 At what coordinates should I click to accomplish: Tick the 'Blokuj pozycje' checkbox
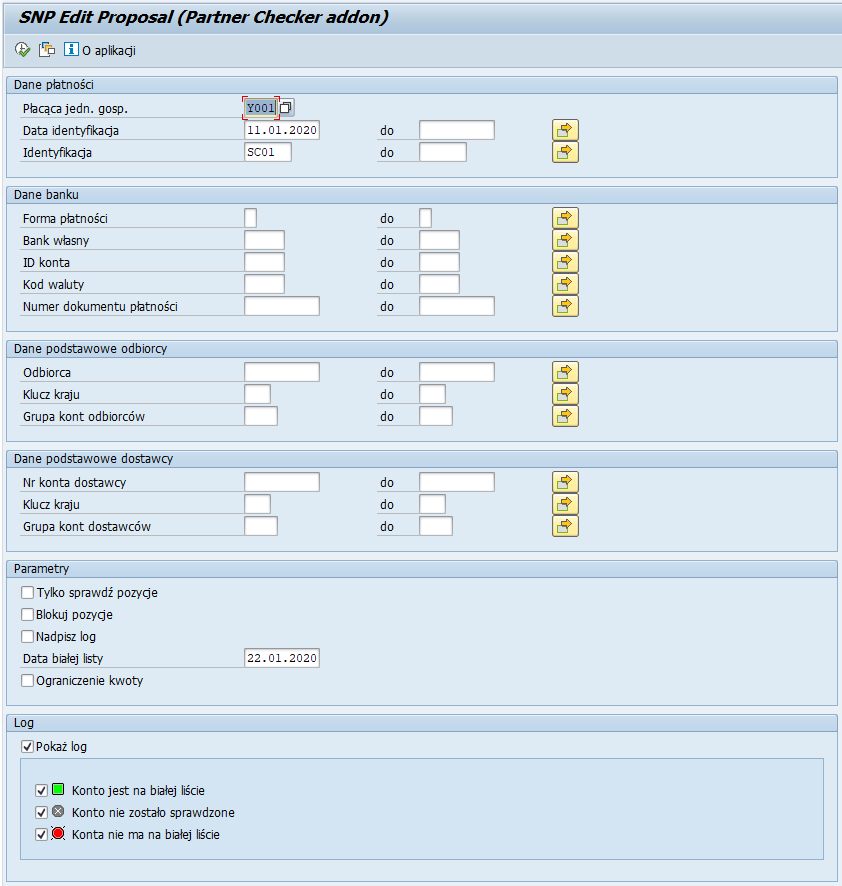28,615
